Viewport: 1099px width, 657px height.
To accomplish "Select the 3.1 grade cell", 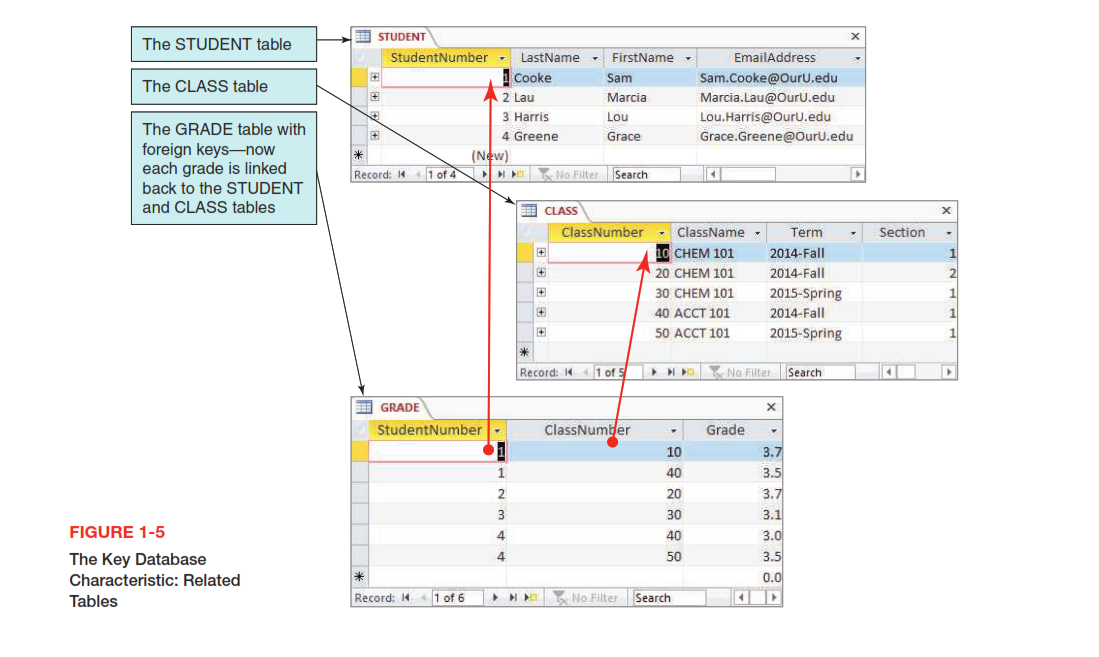I will [733, 515].
